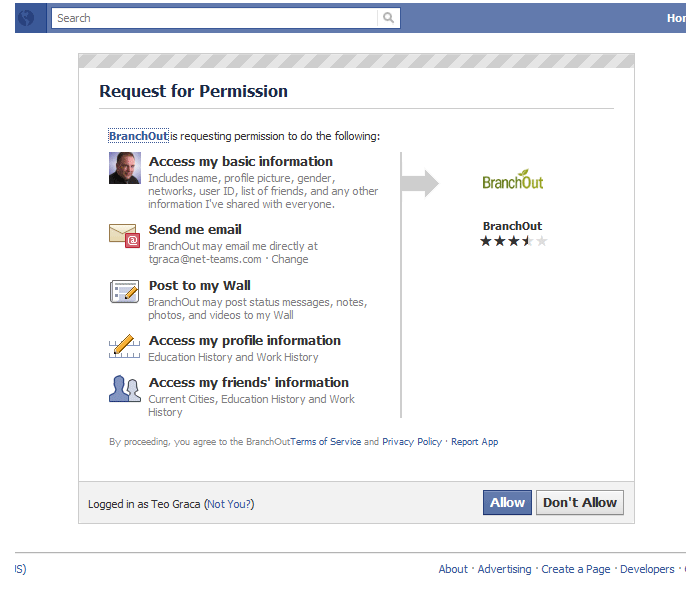Click the search magnifier icon
The width and height of the screenshot is (697, 590).
coord(389,18)
